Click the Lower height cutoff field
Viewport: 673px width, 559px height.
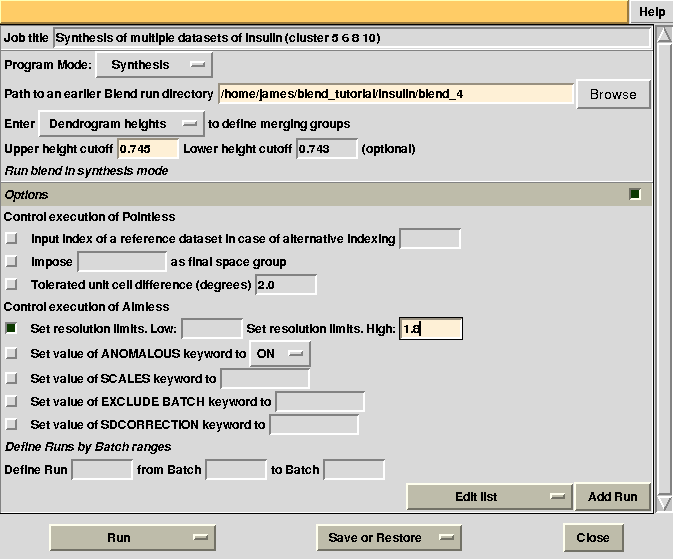tap(326, 149)
